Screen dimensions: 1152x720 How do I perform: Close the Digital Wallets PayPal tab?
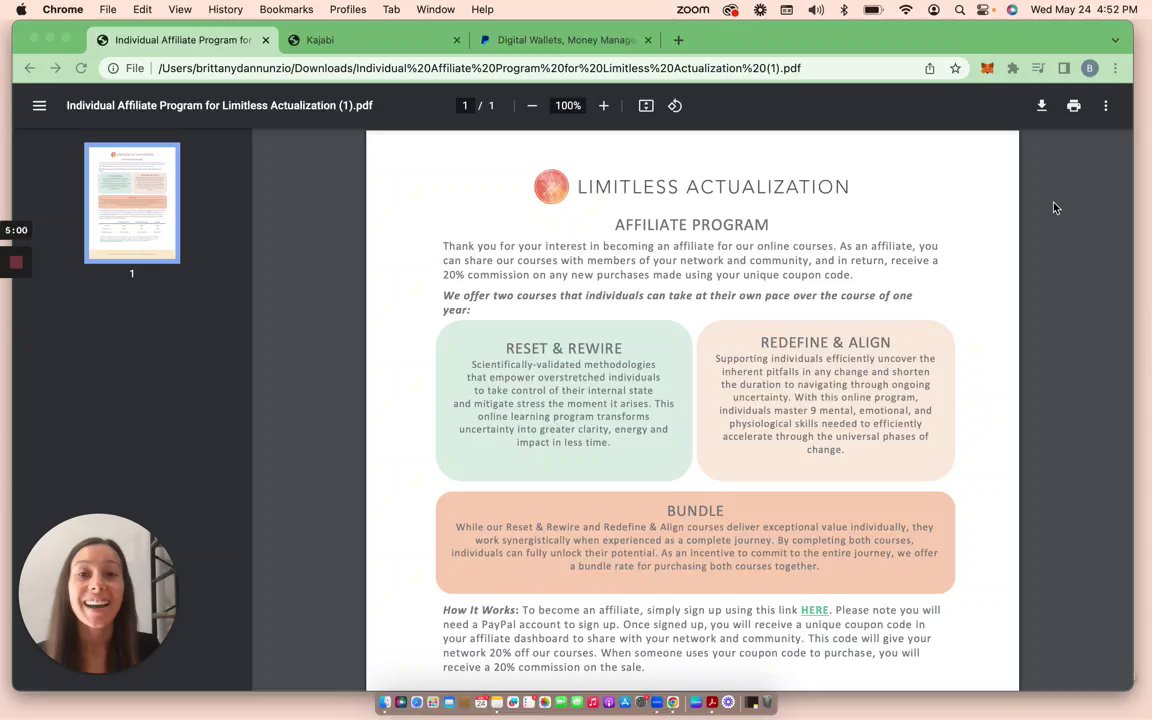tap(648, 40)
